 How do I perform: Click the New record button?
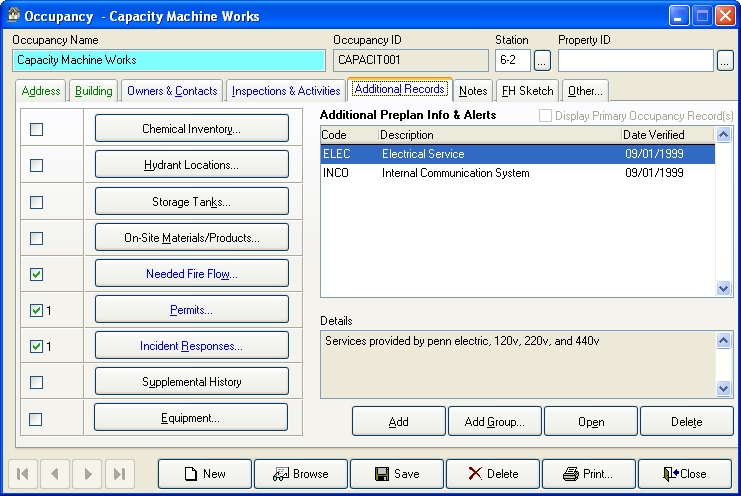coord(204,474)
